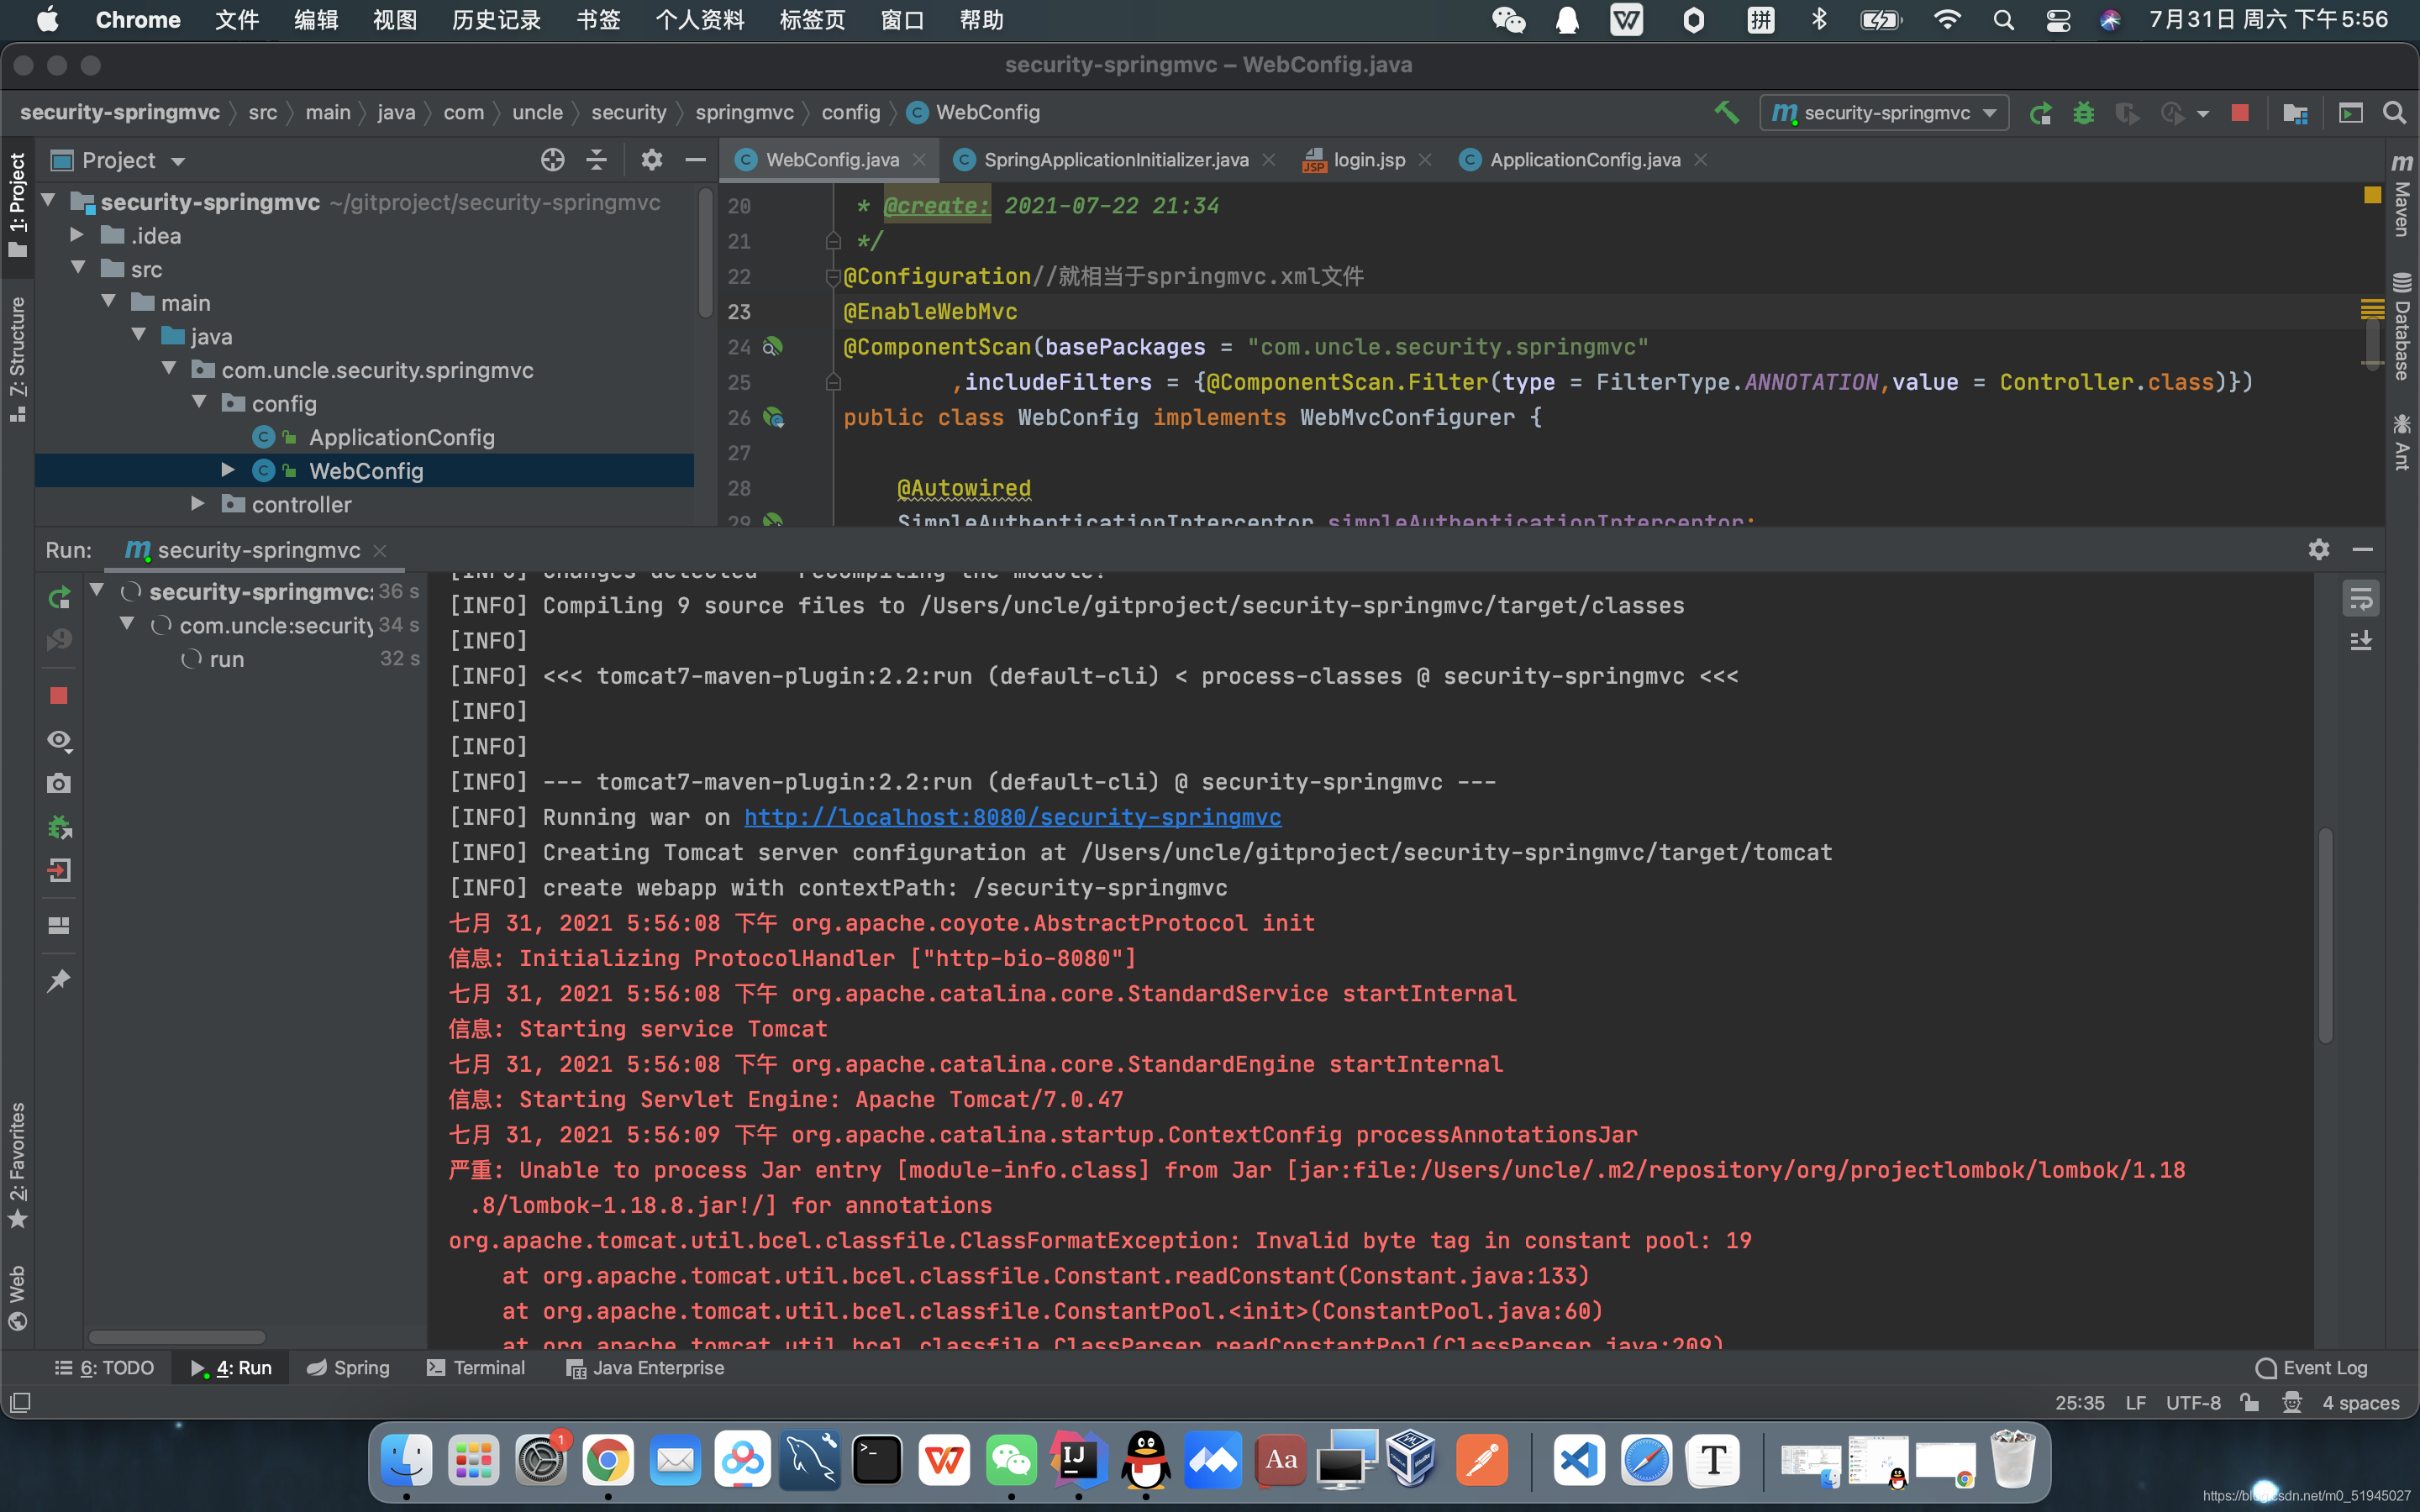Viewport: 2420px width, 1512px height.
Task: Click the locate file target icon
Action: pos(552,160)
